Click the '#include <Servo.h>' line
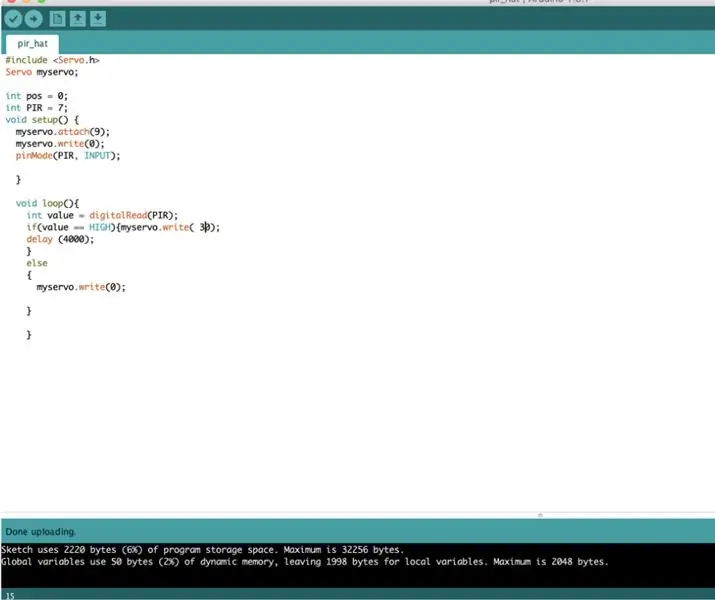Viewport: 715px width, 600px height. [52, 60]
